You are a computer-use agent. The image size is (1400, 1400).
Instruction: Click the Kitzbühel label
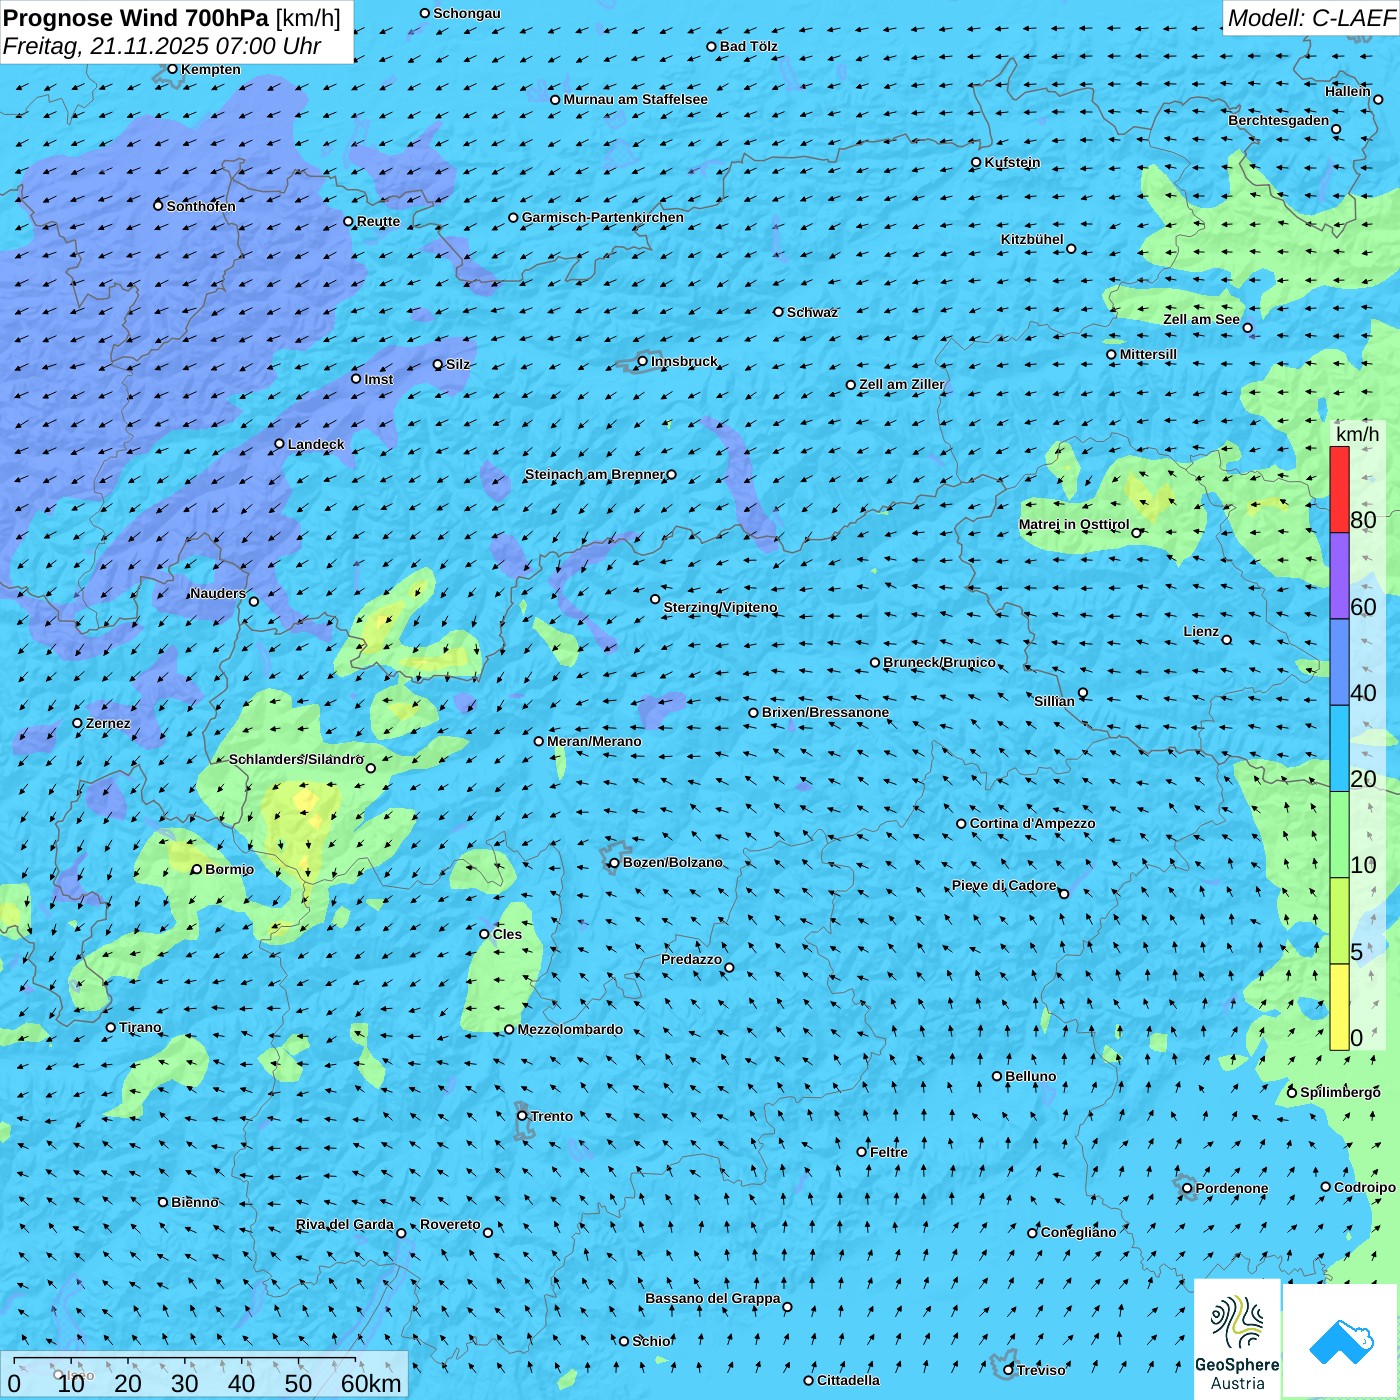point(1032,239)
